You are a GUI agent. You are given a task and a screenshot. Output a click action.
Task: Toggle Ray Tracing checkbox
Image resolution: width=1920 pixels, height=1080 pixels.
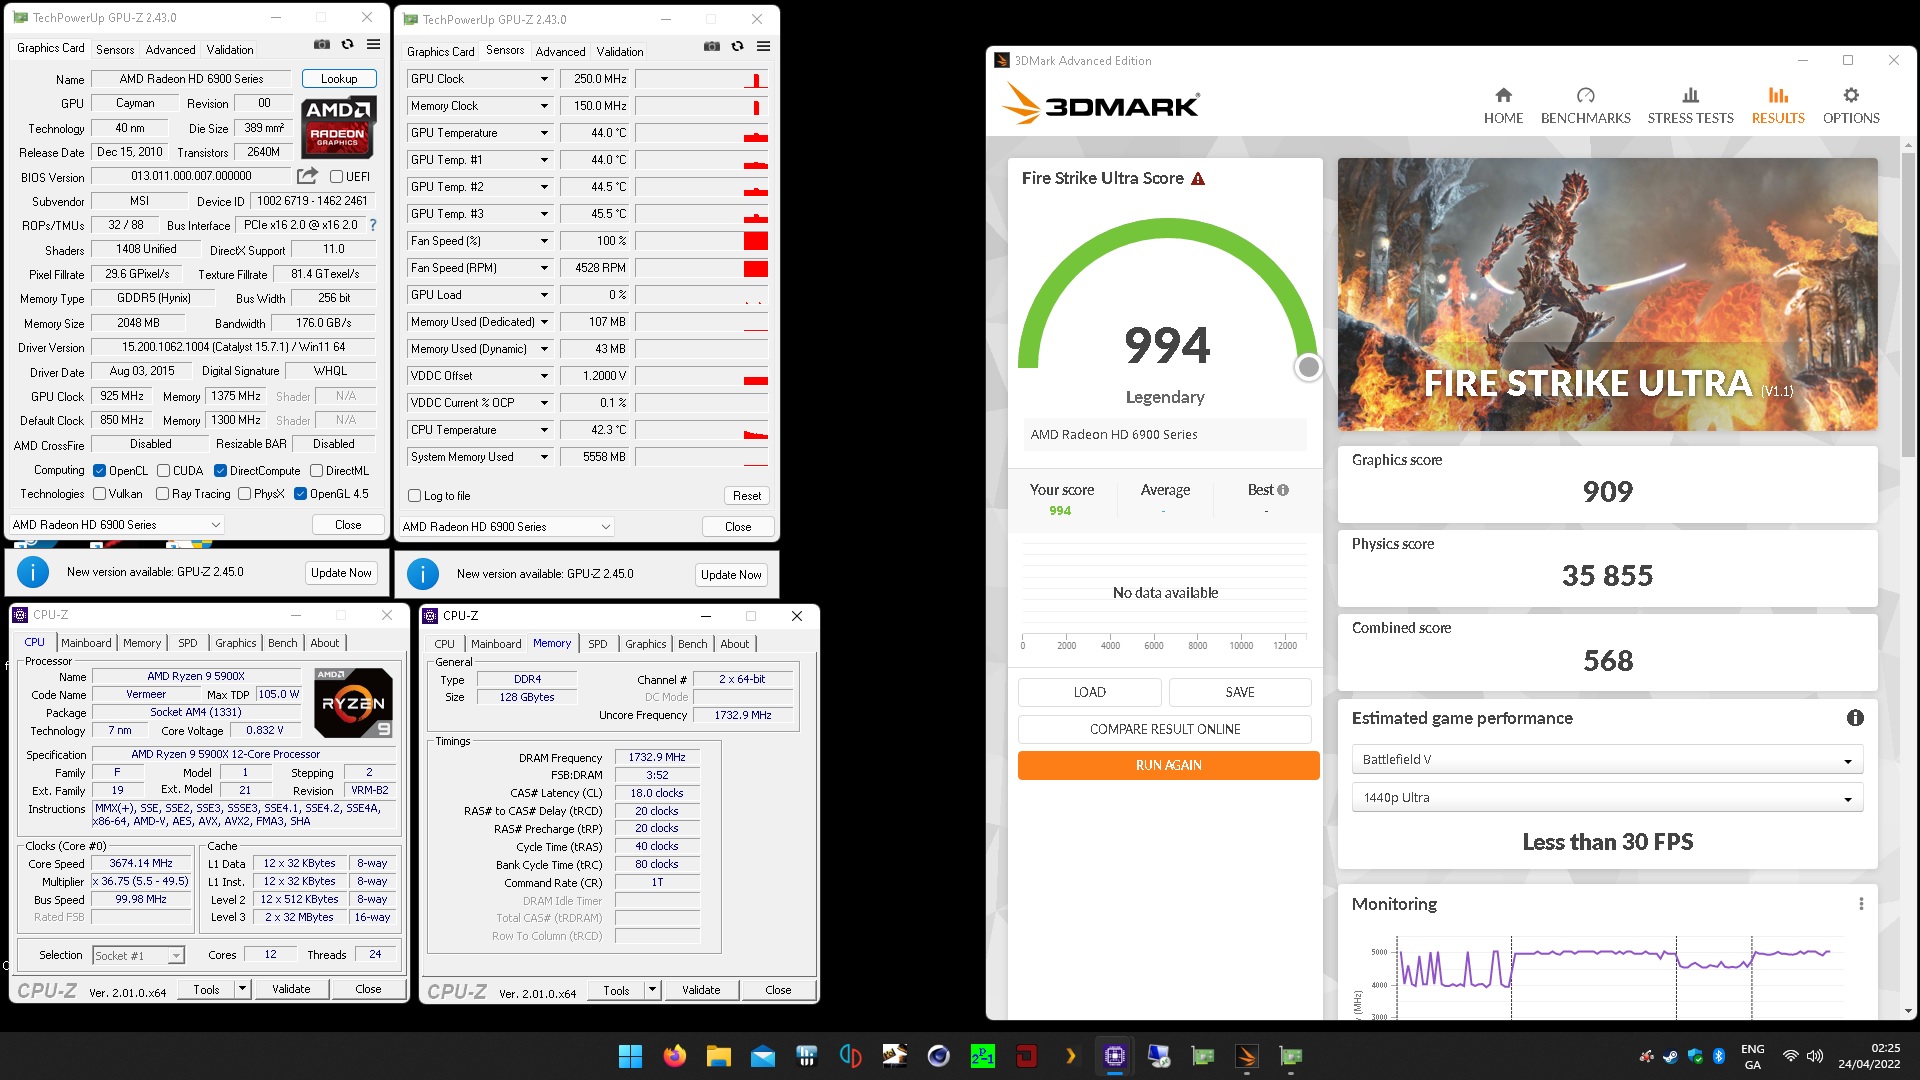coord(162,494)
